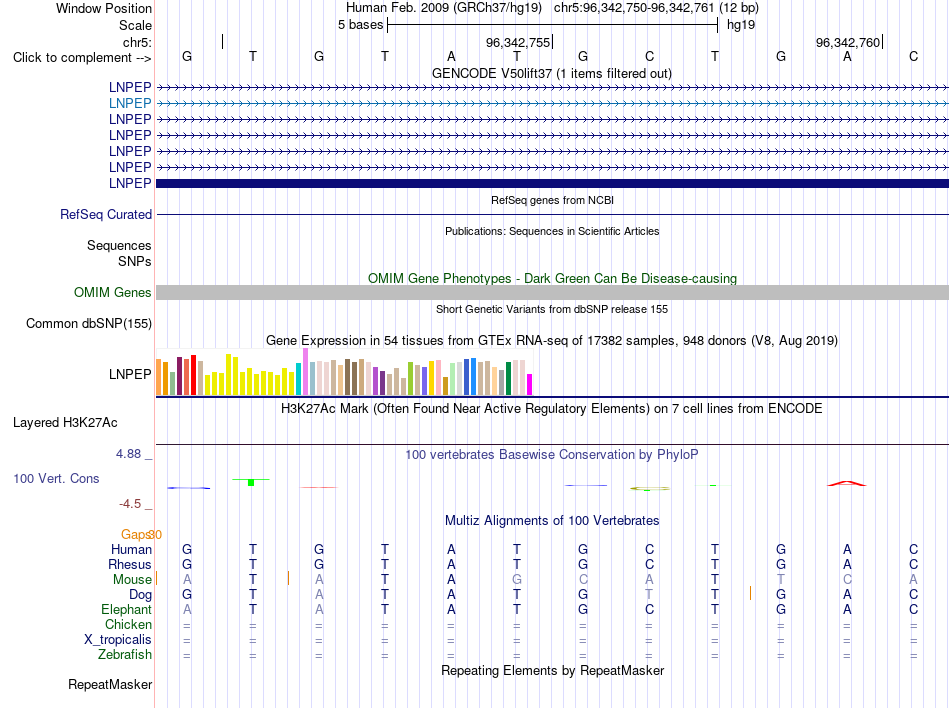Click the OMIM Genes track label
950x708 pixels.
coord(113,293)
